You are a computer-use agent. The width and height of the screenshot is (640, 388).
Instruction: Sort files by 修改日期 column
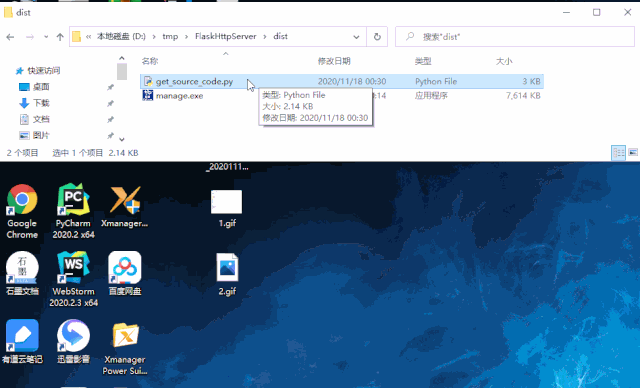334,61
